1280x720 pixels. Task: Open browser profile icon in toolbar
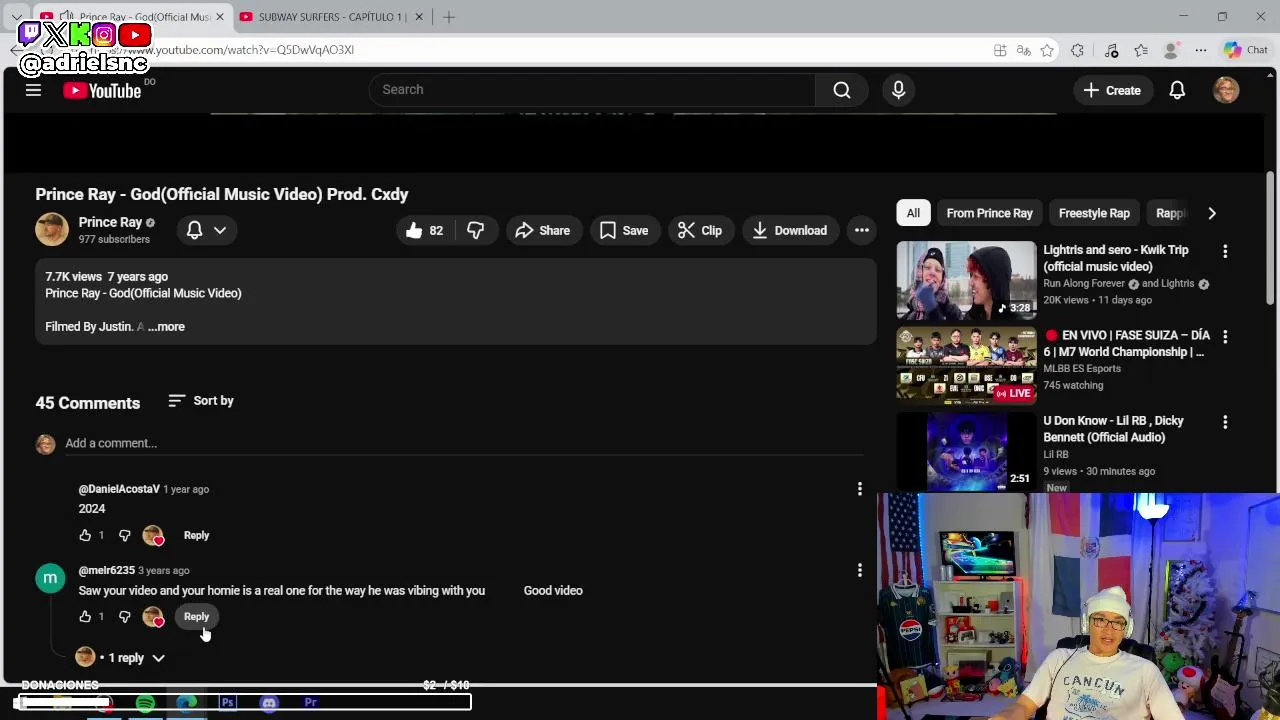[x=1171, y=50]
